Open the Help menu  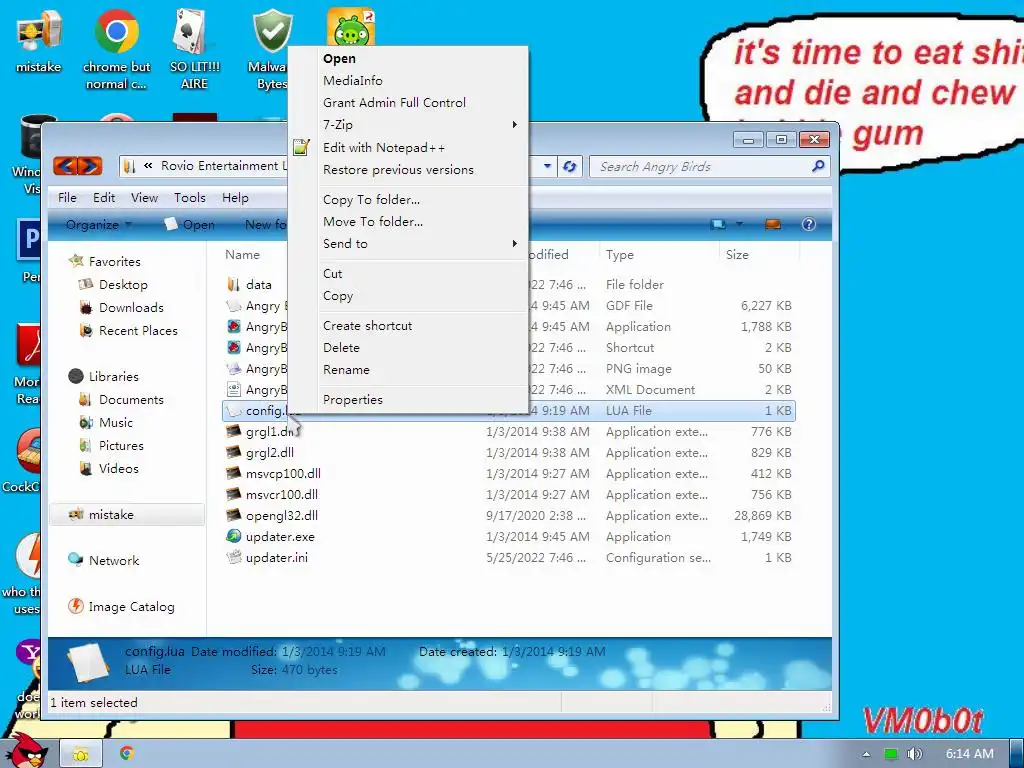[235, 198]
